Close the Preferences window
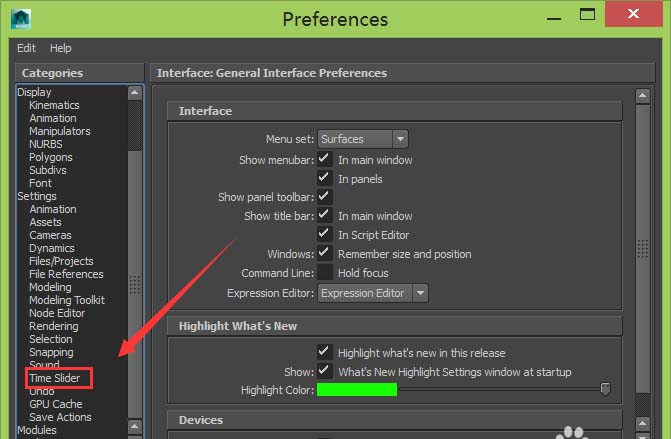This screenshot has height=439, width=671. (633, 14)
